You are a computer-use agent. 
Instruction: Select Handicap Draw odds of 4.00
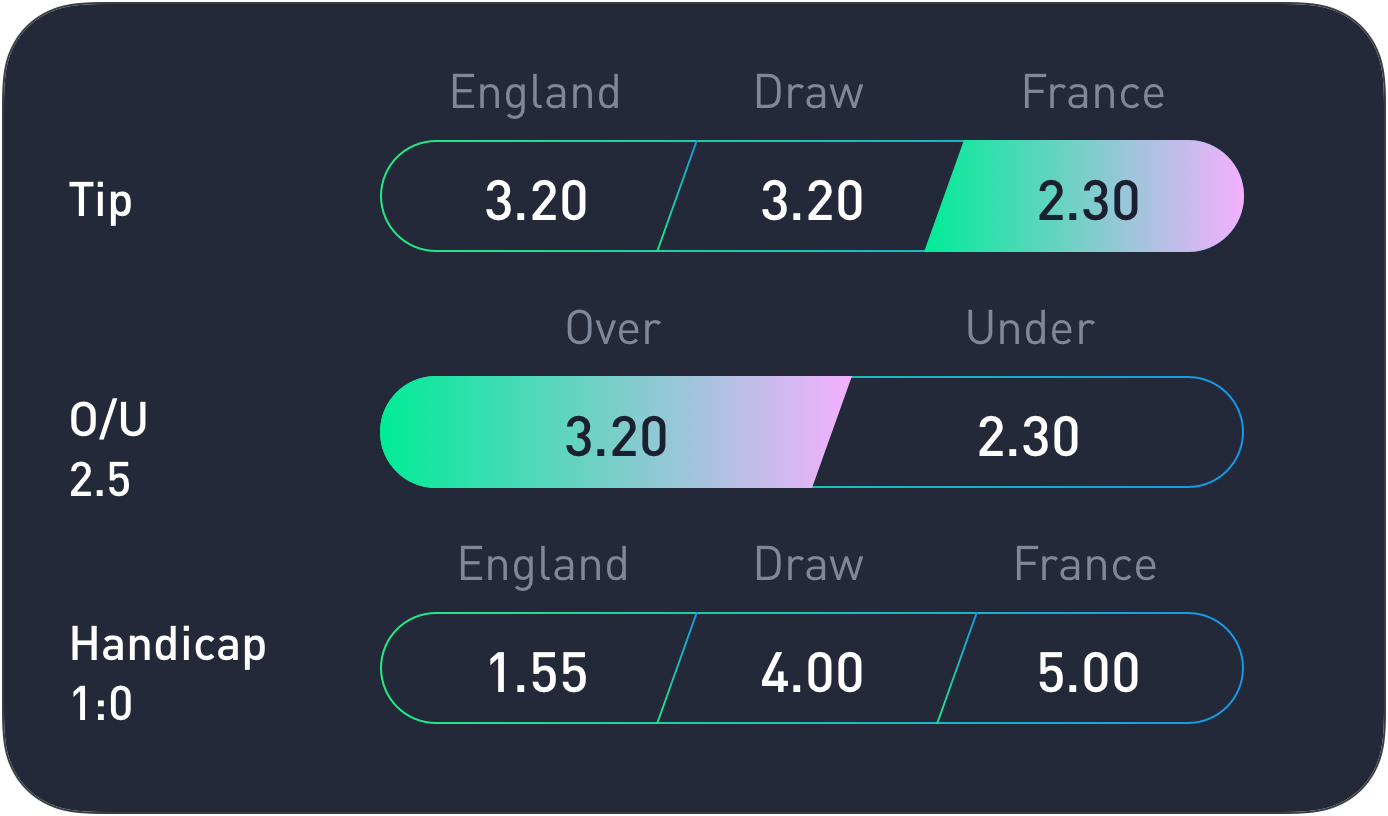(811, 671)
